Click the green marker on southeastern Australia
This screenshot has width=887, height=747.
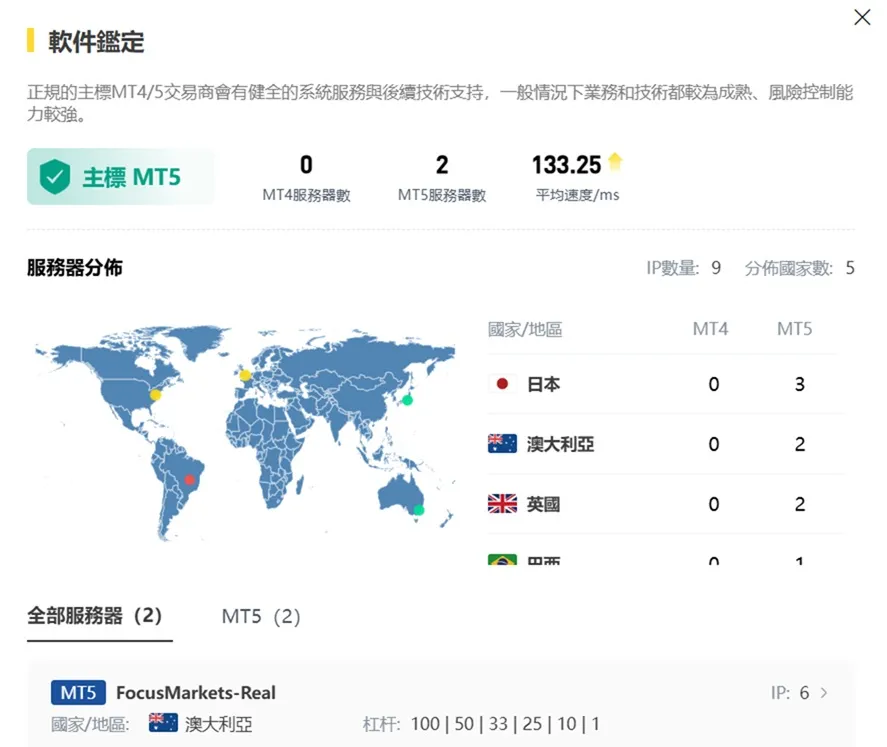coord(419,509)
